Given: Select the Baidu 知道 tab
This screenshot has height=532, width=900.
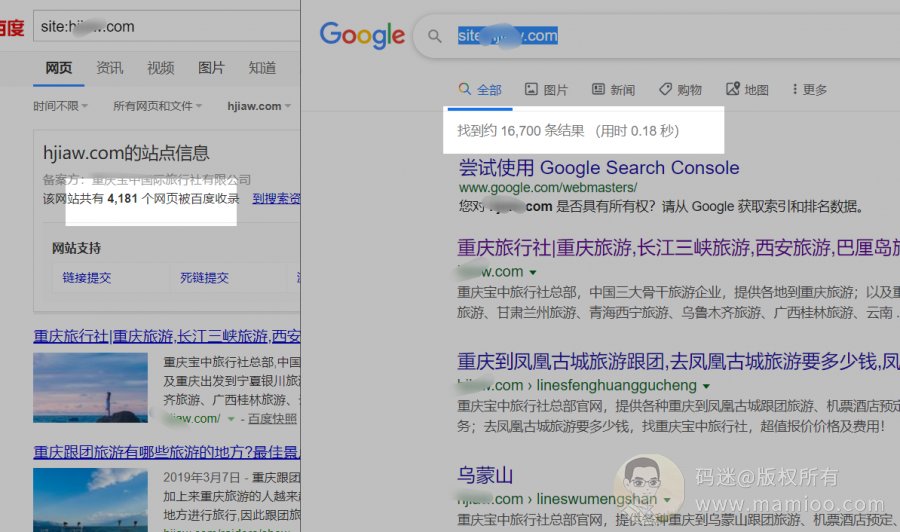Looking at the screenshot, I should pos(262,68).
